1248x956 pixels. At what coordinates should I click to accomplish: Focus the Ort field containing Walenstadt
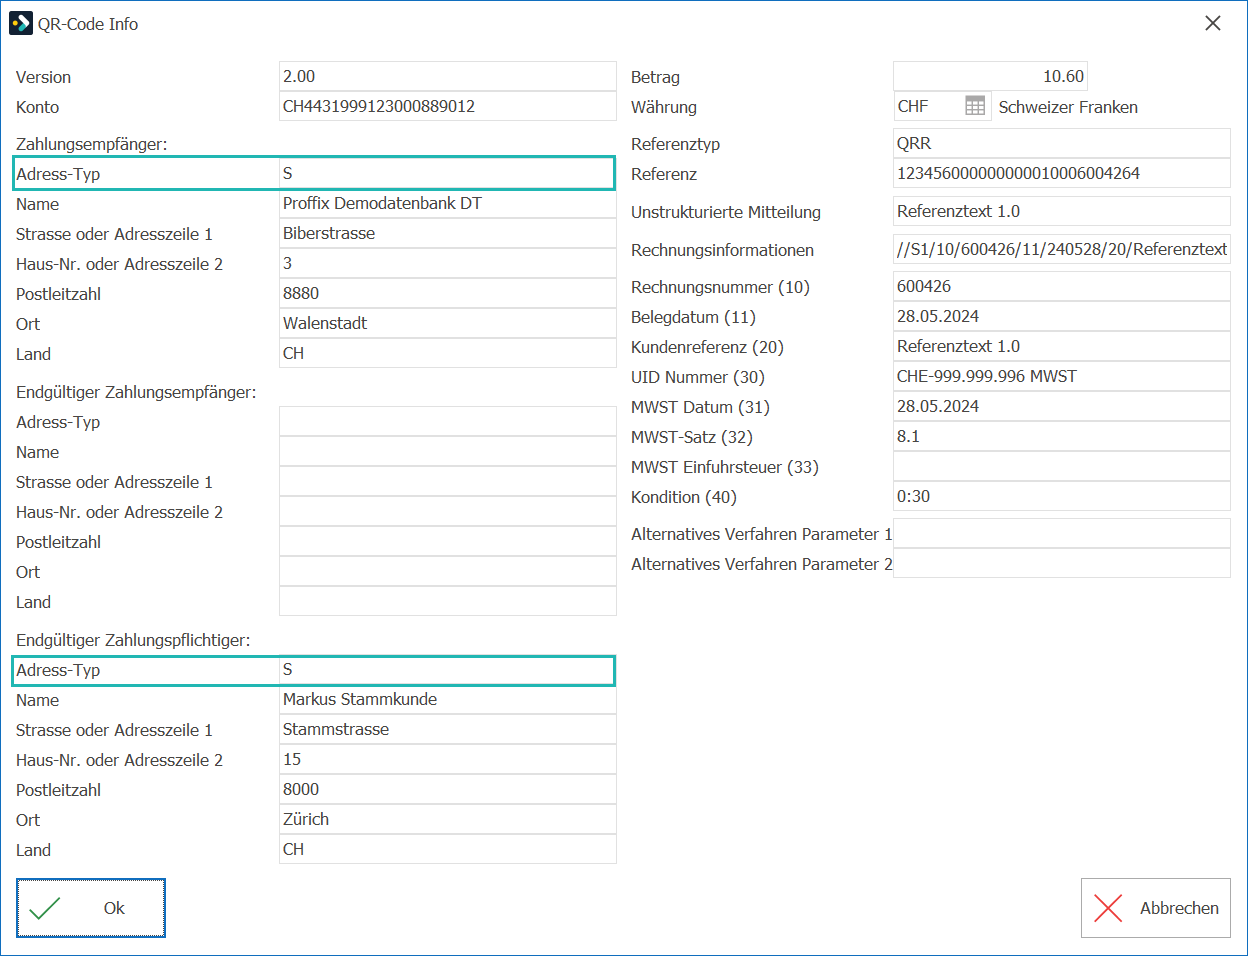point(448,323)
